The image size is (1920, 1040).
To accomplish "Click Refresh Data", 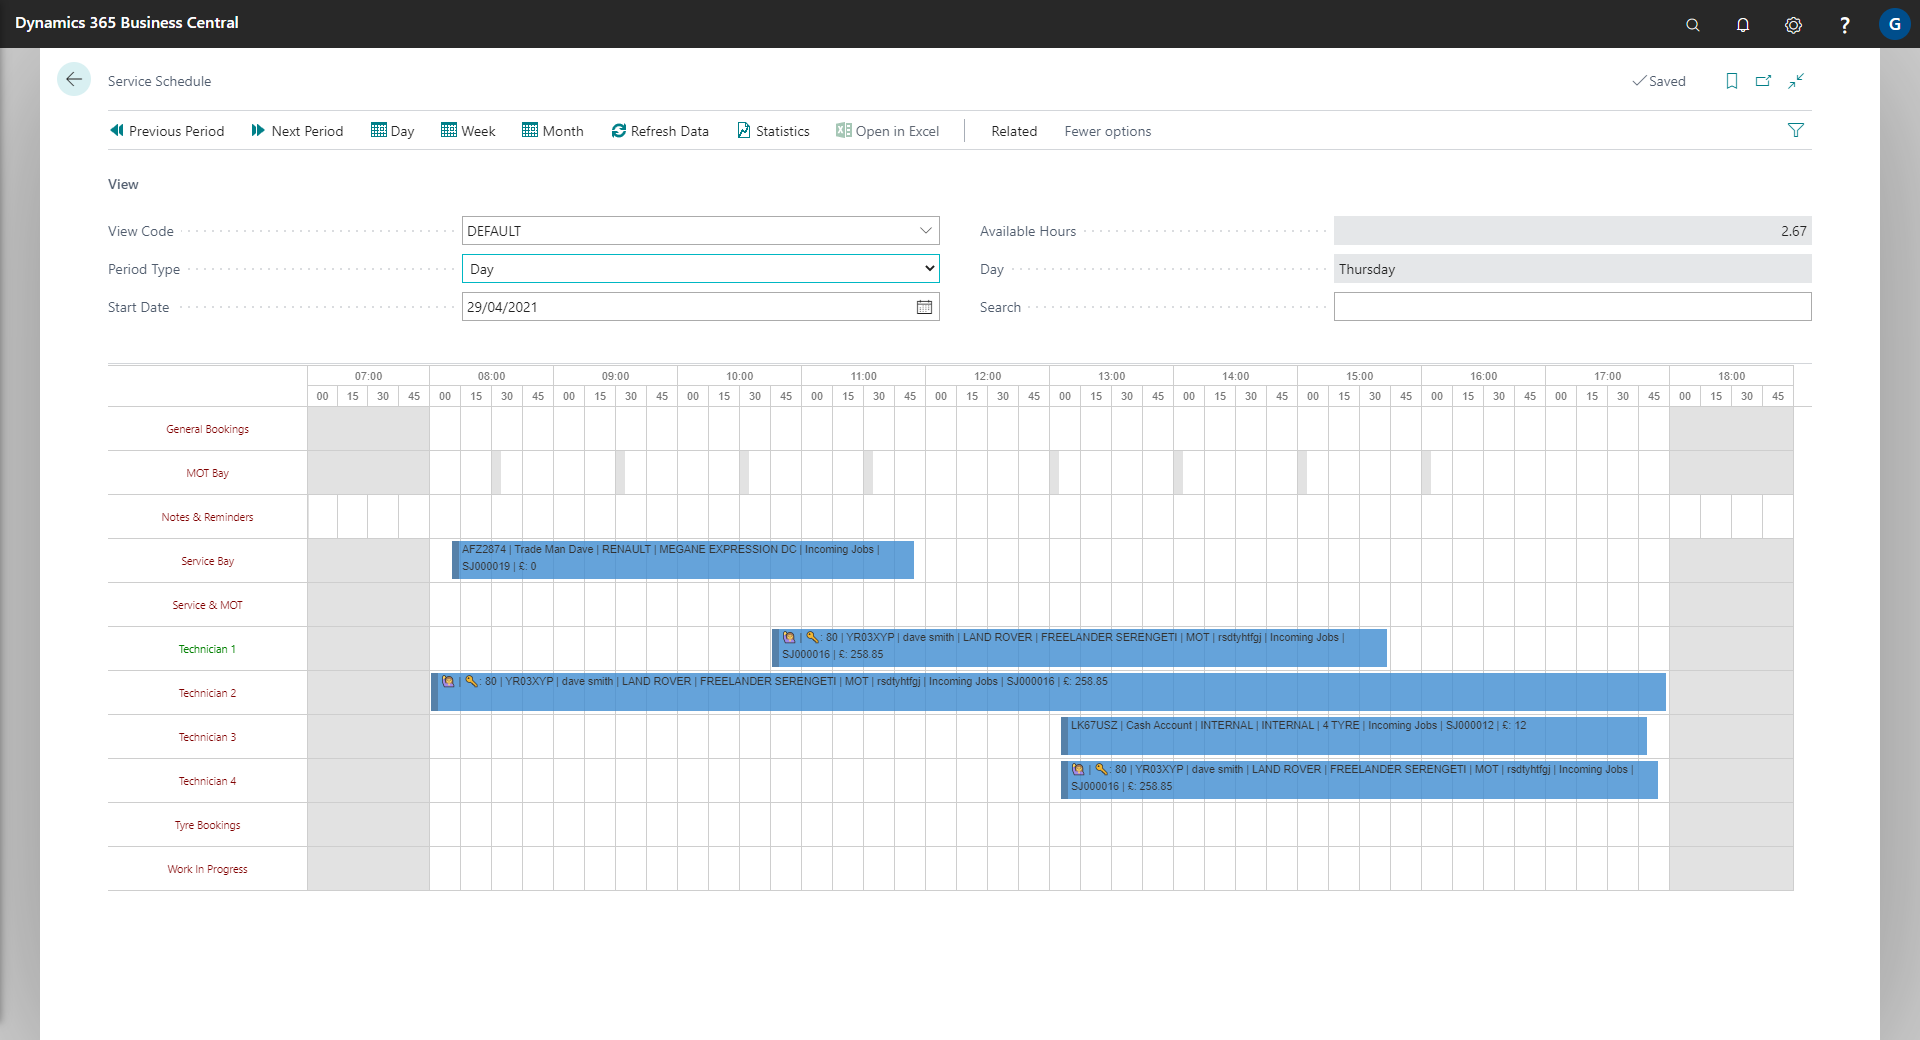I will click(660, 131).
